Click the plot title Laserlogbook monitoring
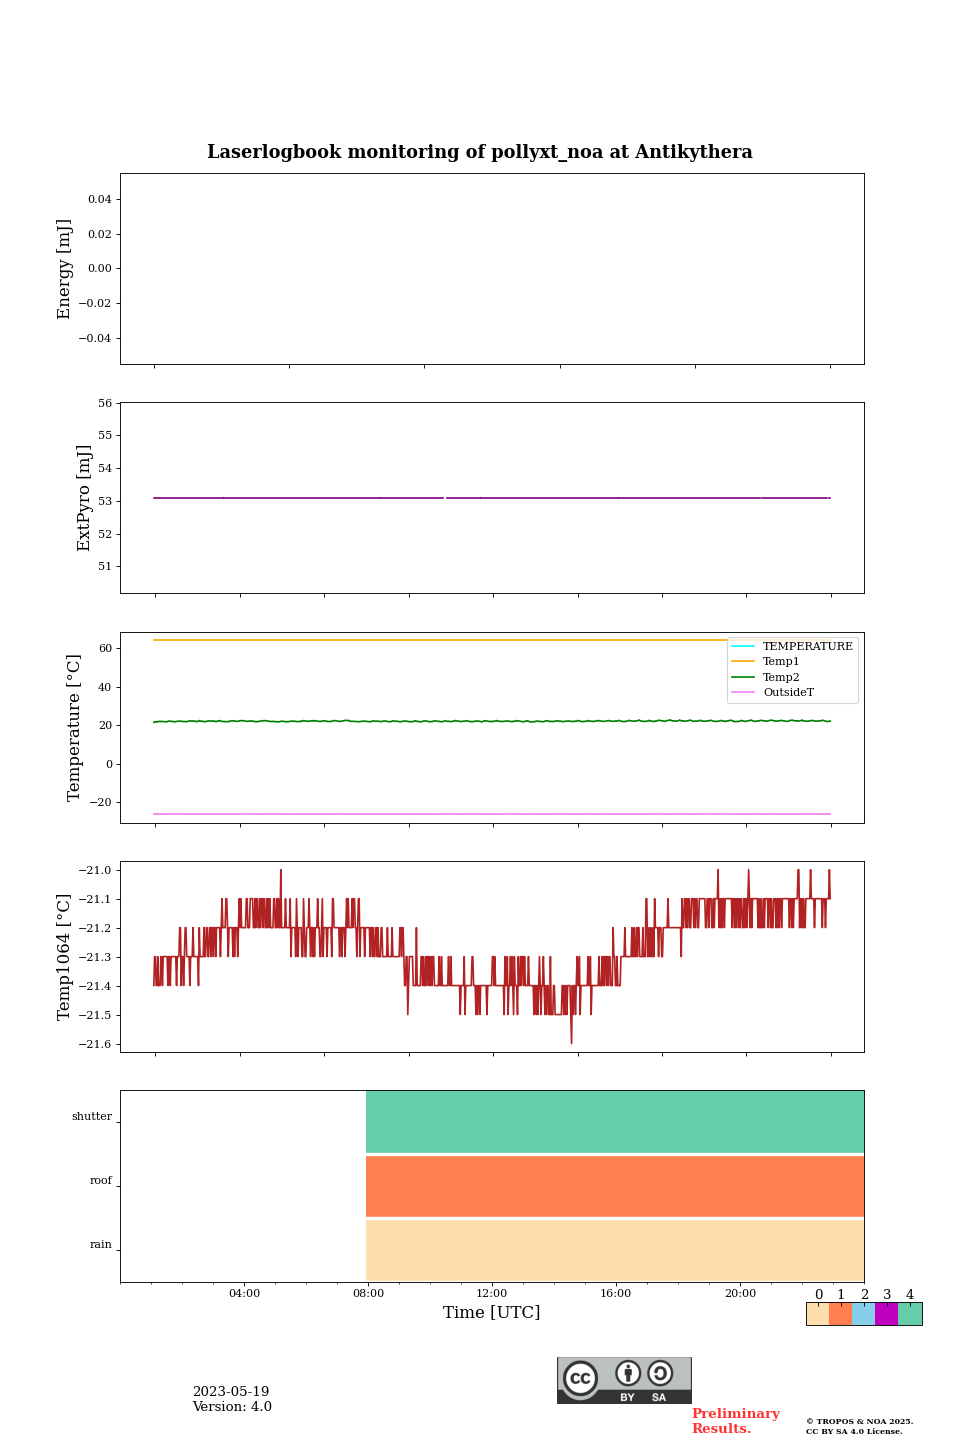 tap(480, 152)
